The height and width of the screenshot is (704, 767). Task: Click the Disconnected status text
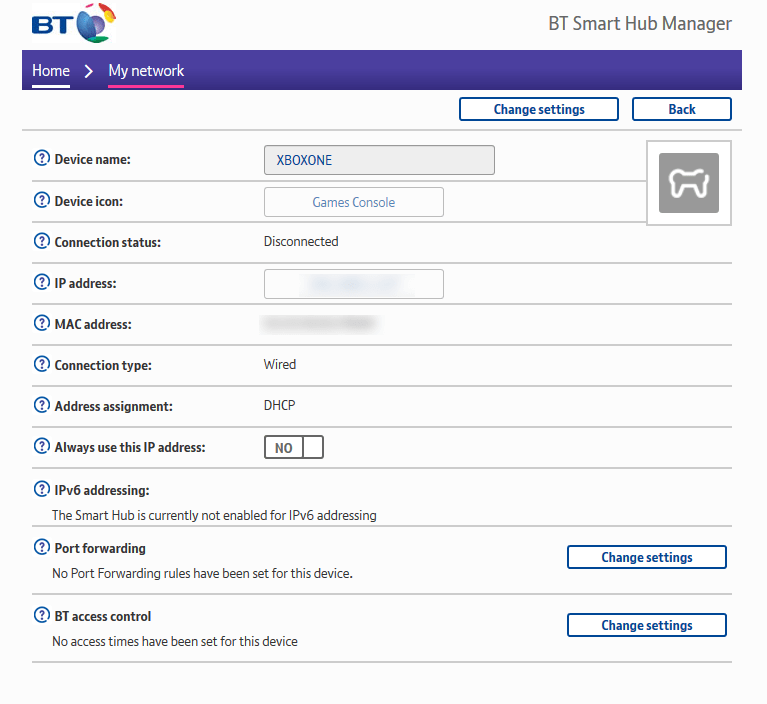point(301,242)
